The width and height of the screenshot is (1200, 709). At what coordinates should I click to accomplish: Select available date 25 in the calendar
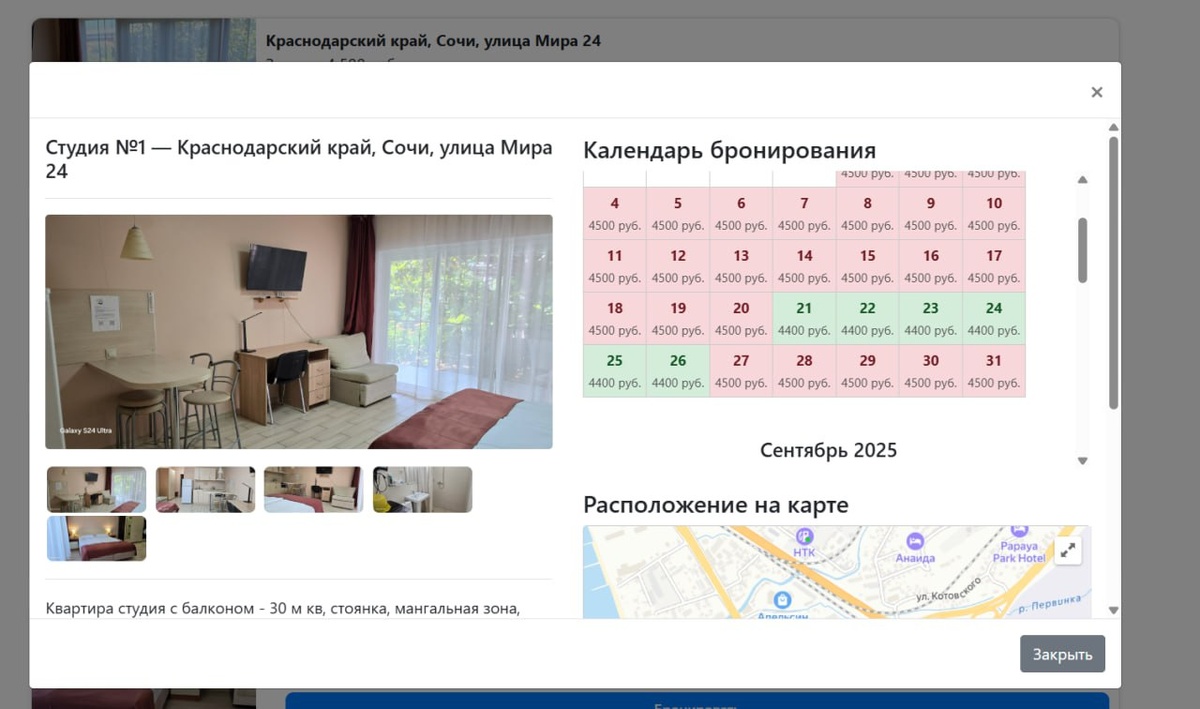pos(614,371)
